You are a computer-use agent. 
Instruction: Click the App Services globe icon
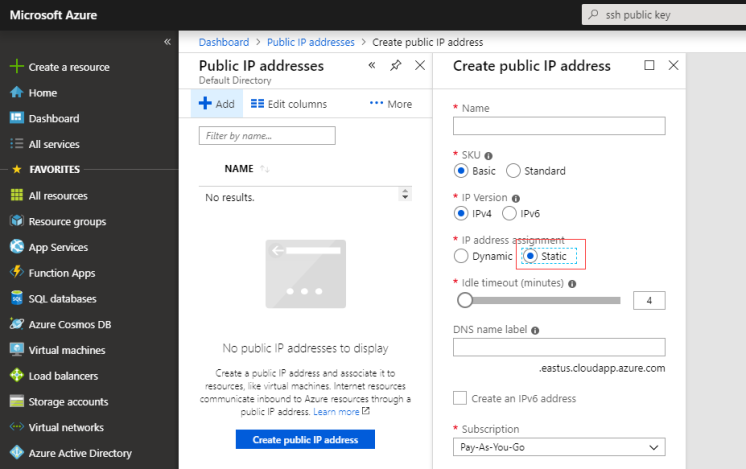(17, 246)
